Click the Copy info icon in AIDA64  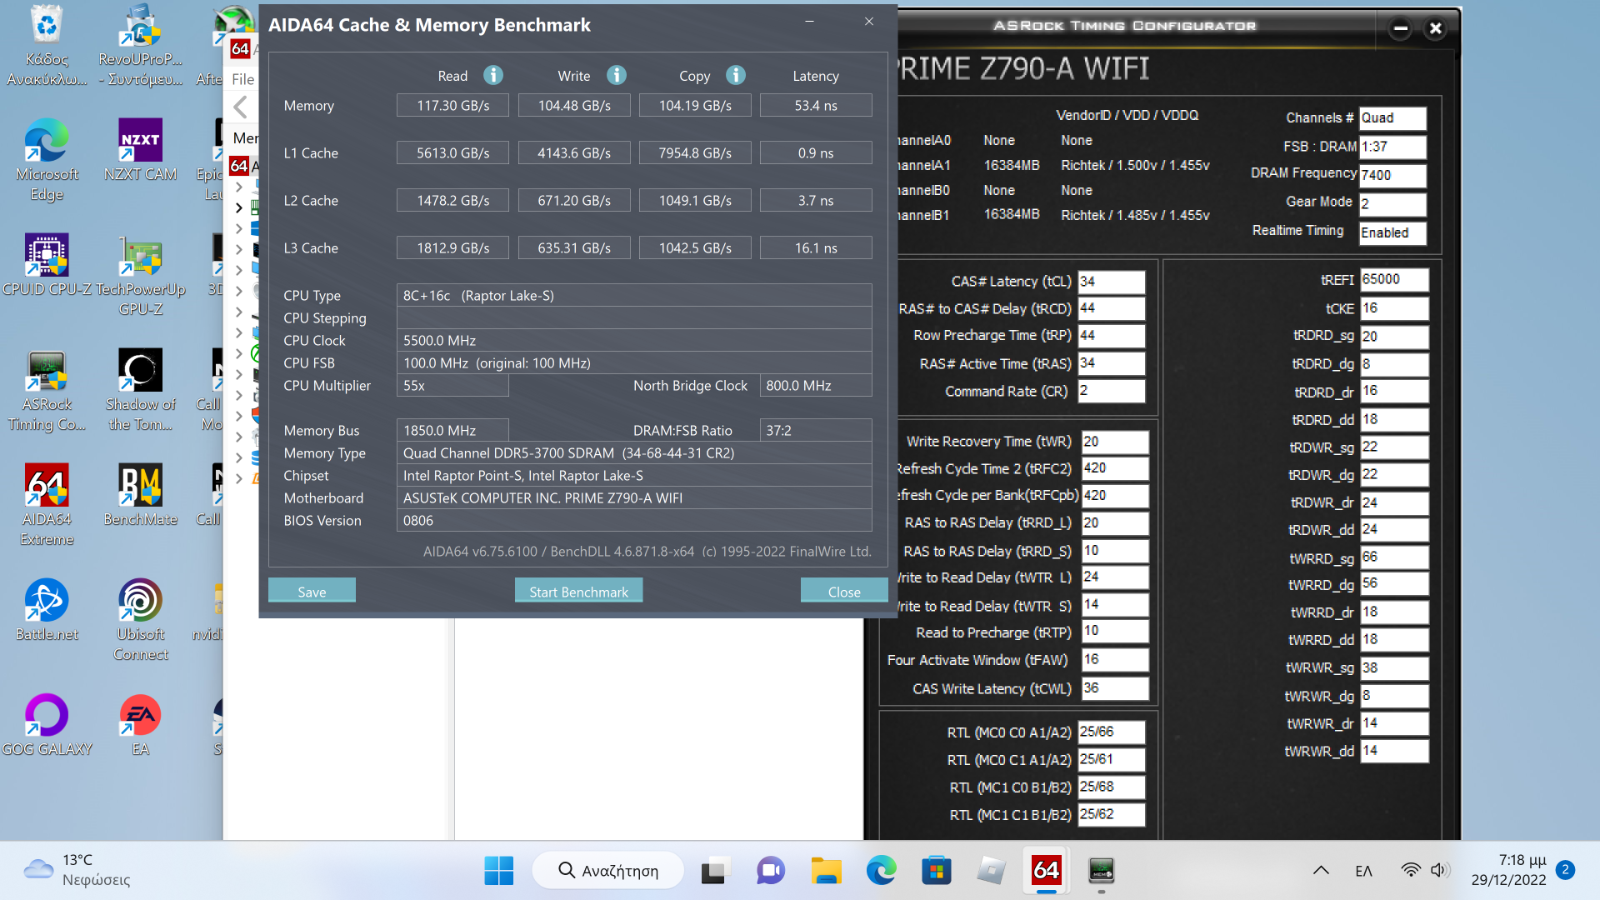point(736,75)
